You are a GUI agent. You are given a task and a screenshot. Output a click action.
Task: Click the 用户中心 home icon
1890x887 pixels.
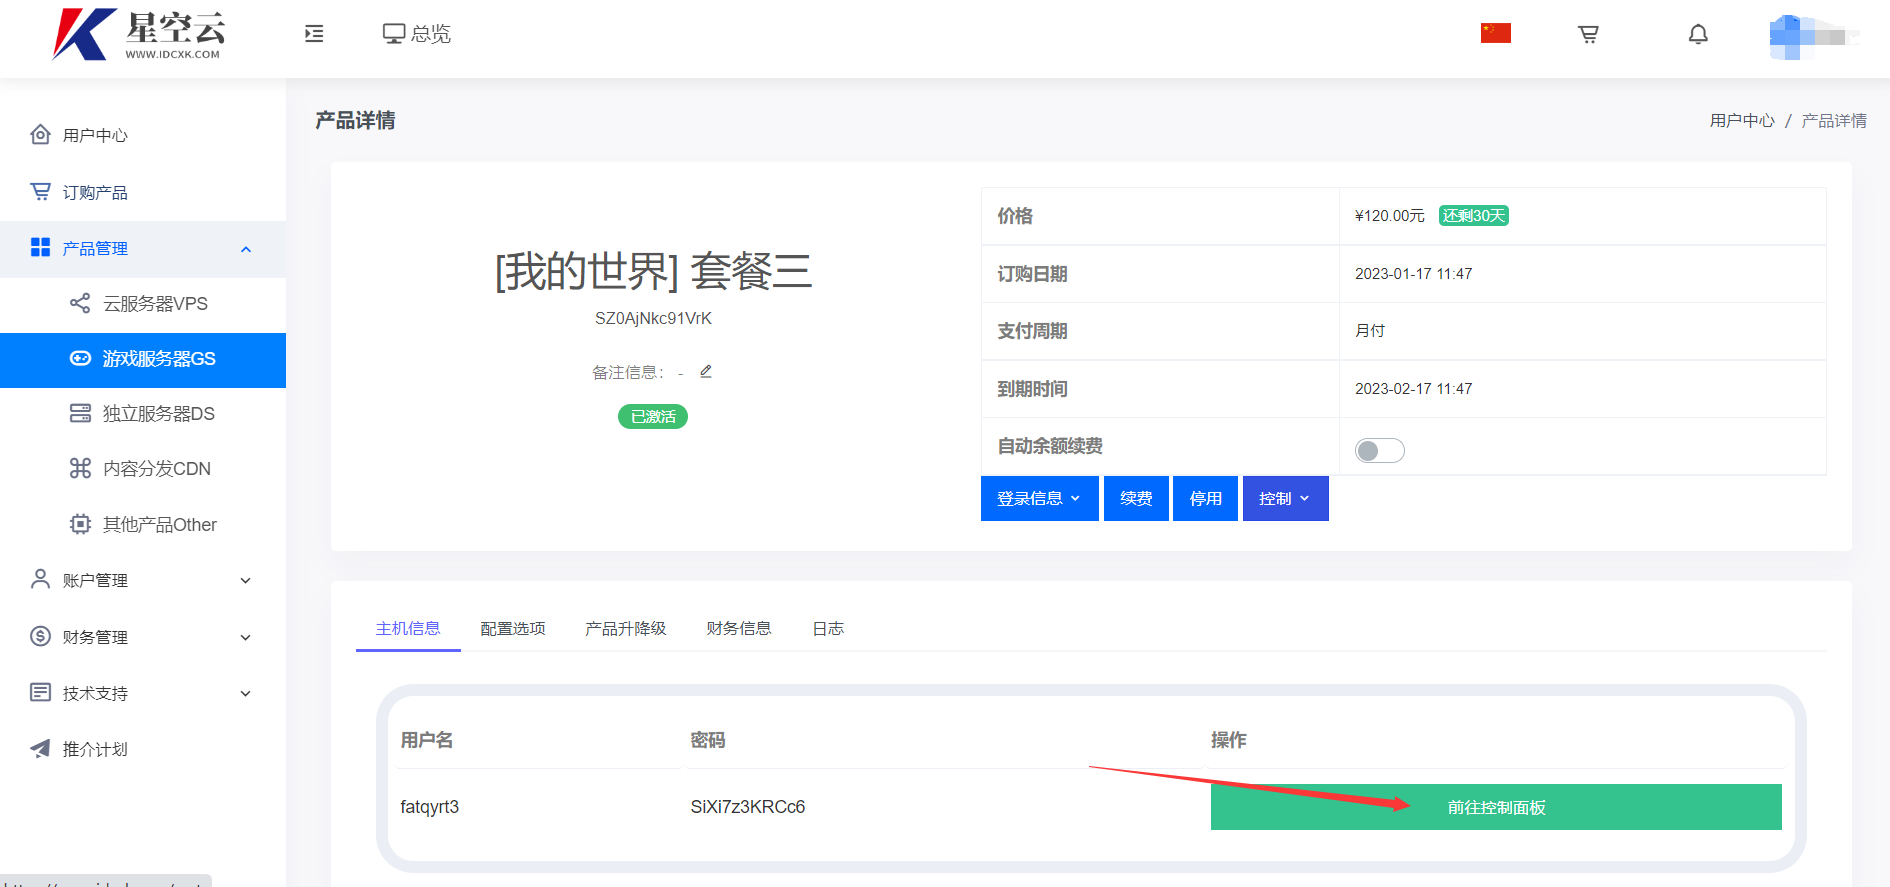pyautogui.click(x=40, y=134)
